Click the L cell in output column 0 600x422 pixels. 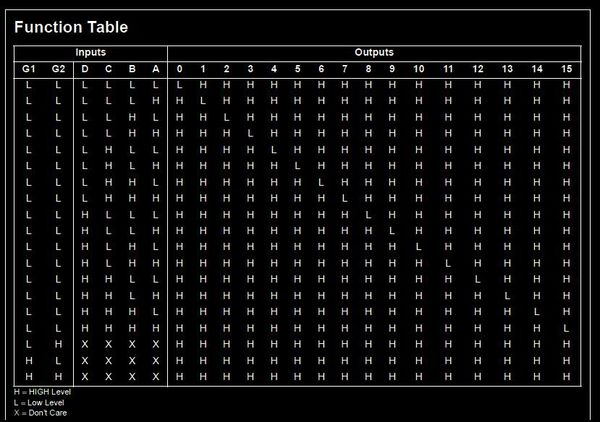click(x=179, y=85)
